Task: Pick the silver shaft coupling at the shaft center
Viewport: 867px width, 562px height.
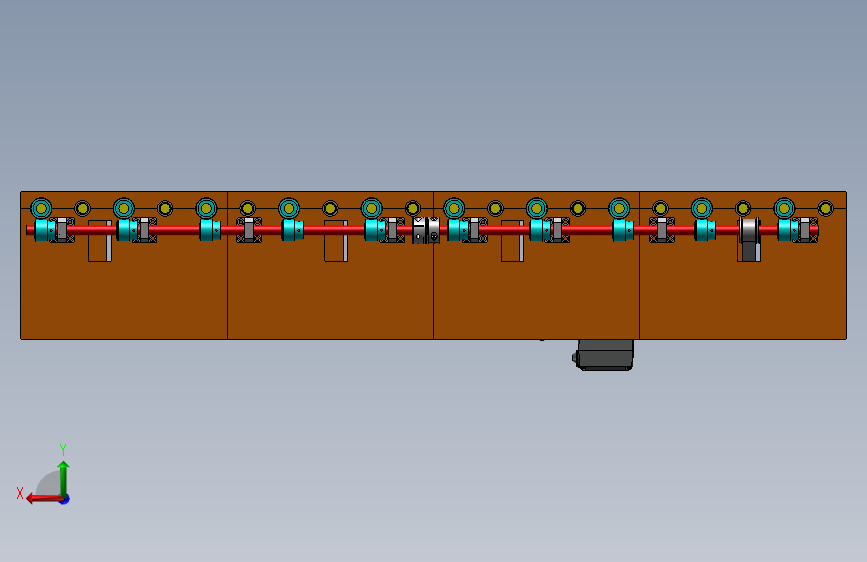Action: [x=426, y=230]
